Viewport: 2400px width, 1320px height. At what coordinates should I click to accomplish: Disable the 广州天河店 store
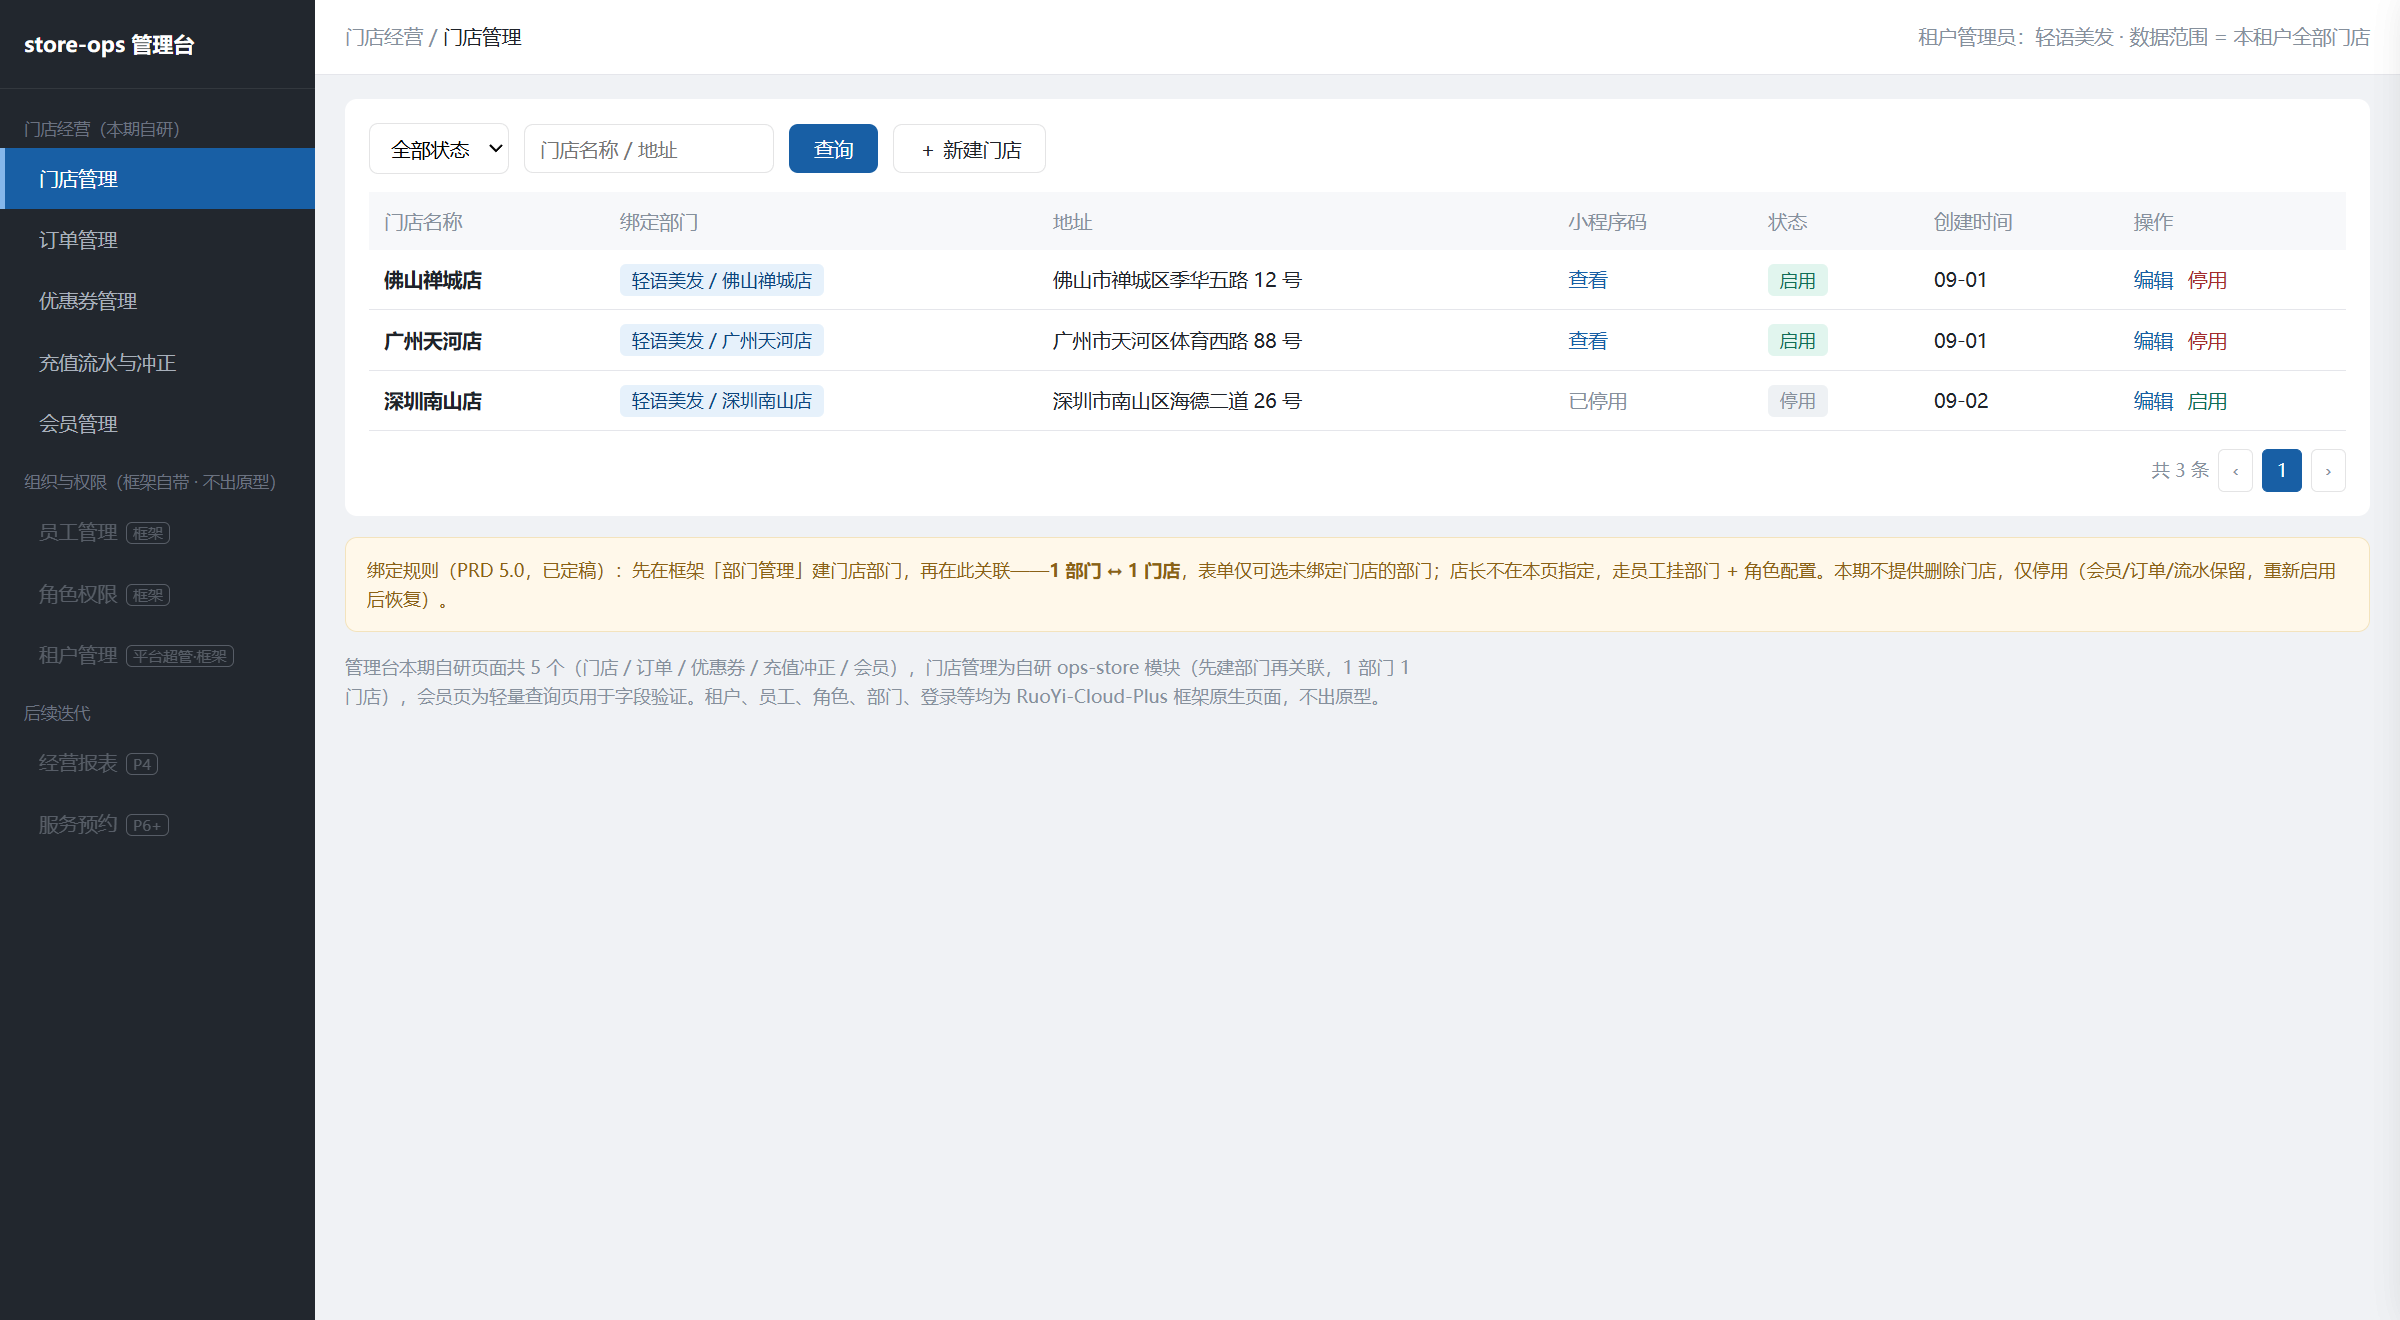(2207, 341)
